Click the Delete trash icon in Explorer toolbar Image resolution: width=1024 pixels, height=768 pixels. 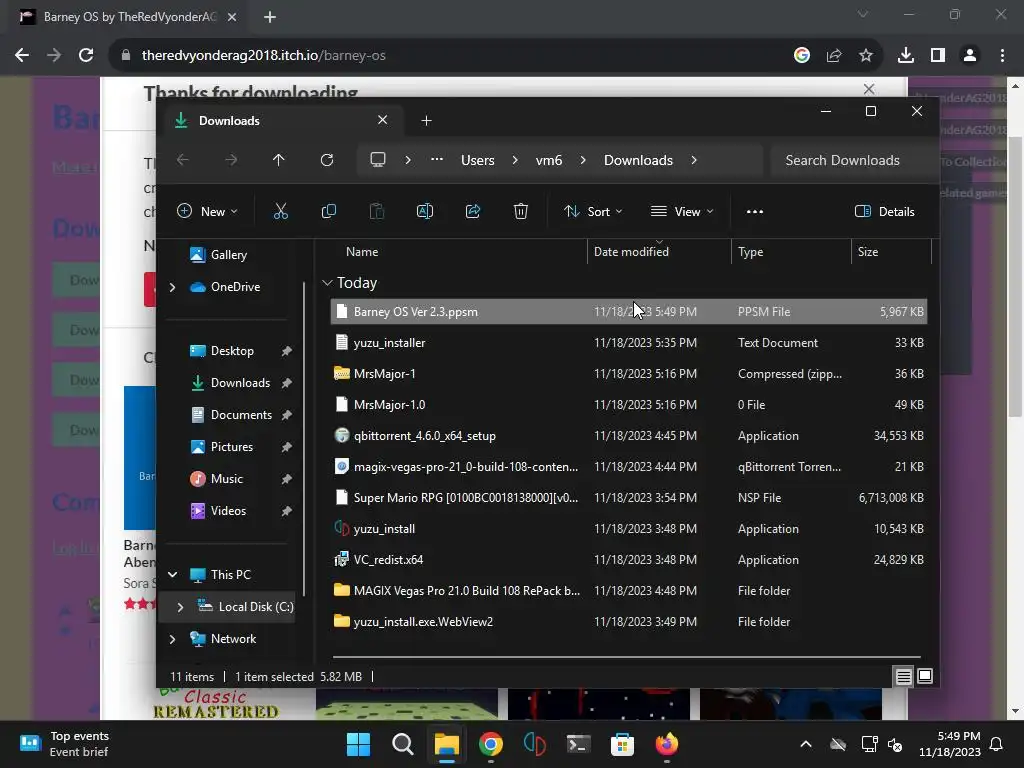pyautogui.click(x=520, y=211)
